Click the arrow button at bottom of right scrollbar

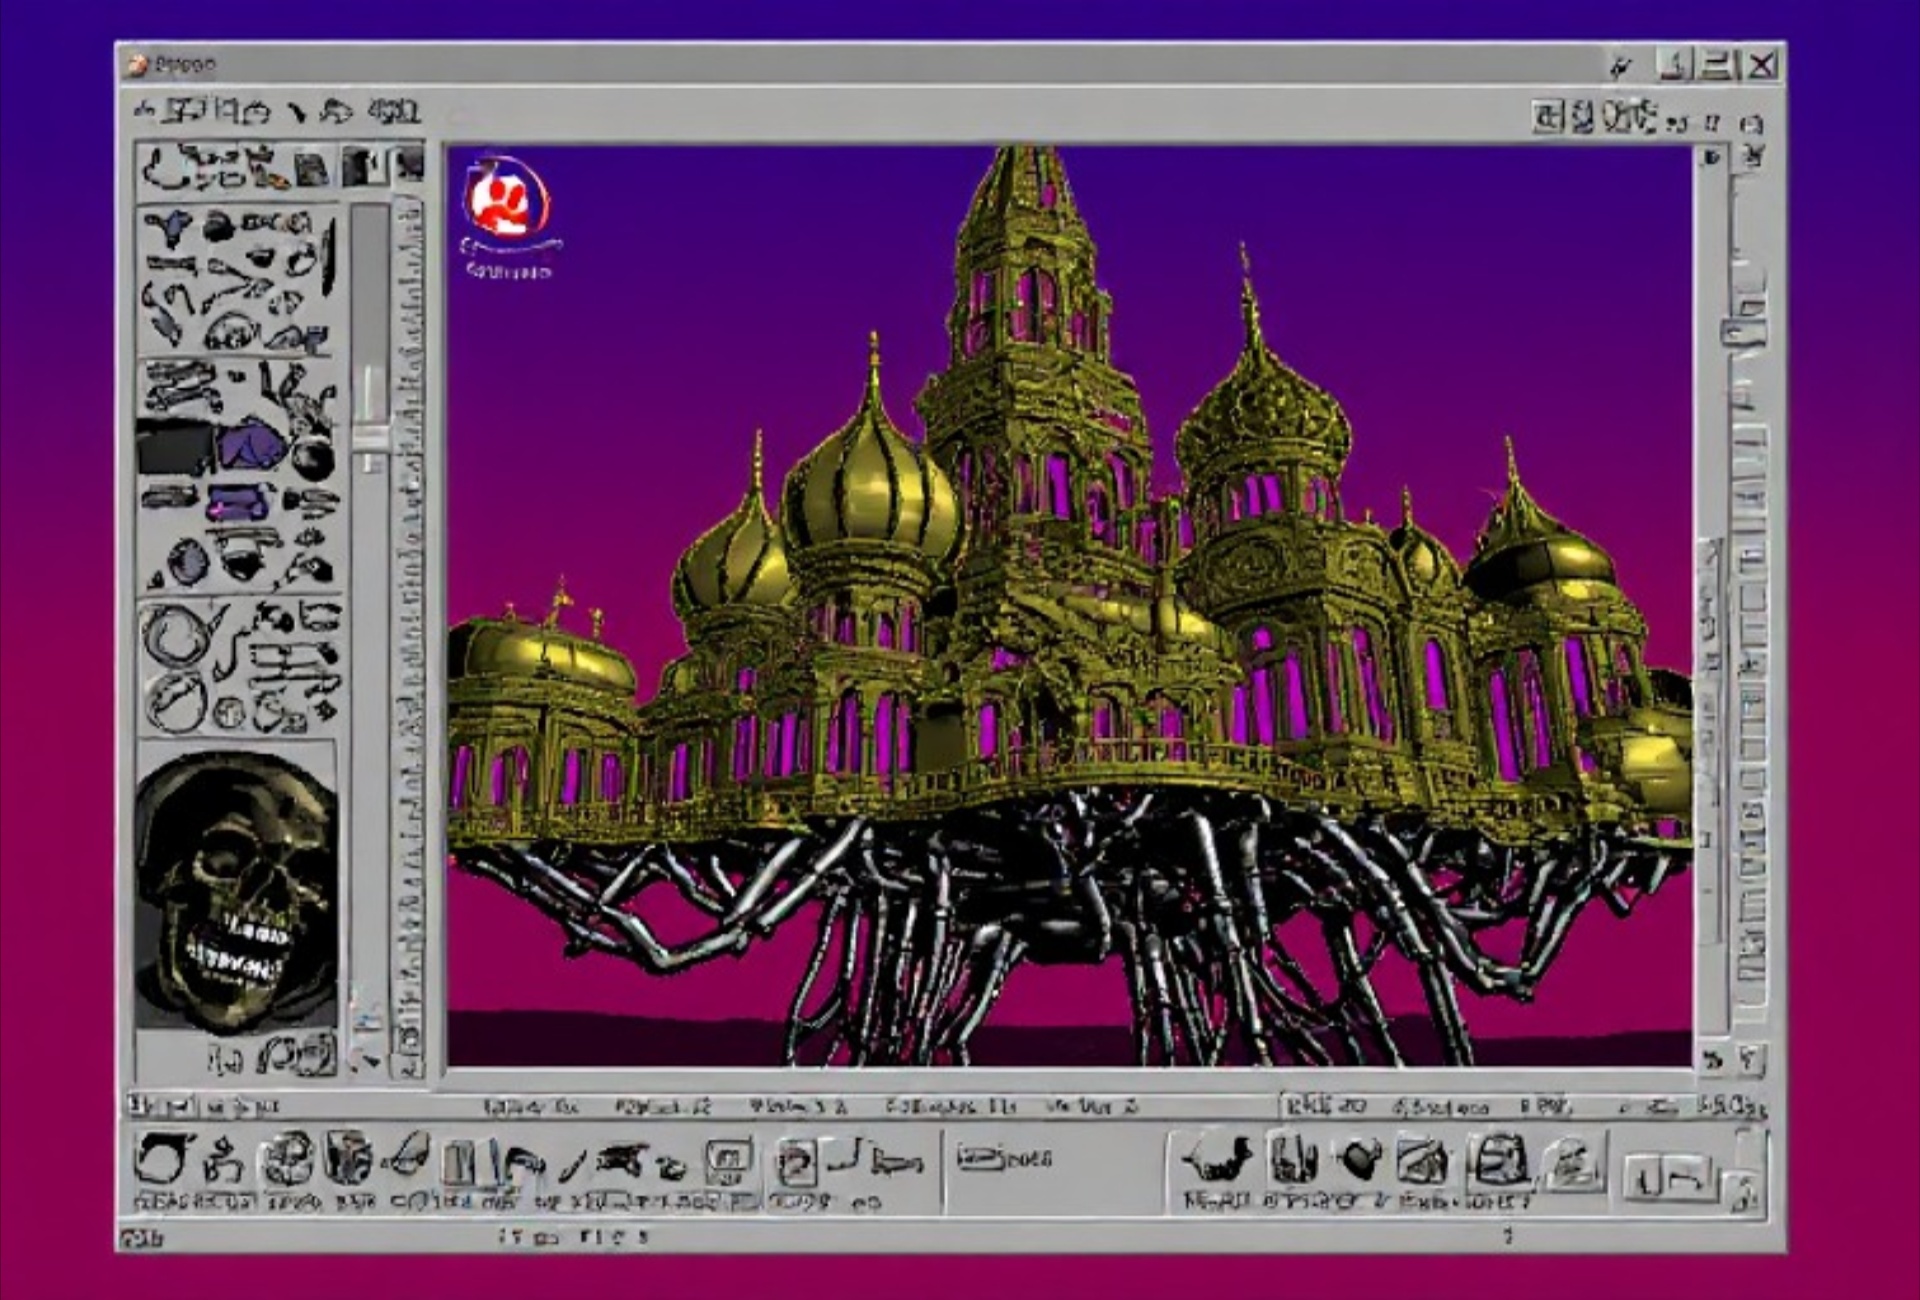(x=1712, y=1059)
